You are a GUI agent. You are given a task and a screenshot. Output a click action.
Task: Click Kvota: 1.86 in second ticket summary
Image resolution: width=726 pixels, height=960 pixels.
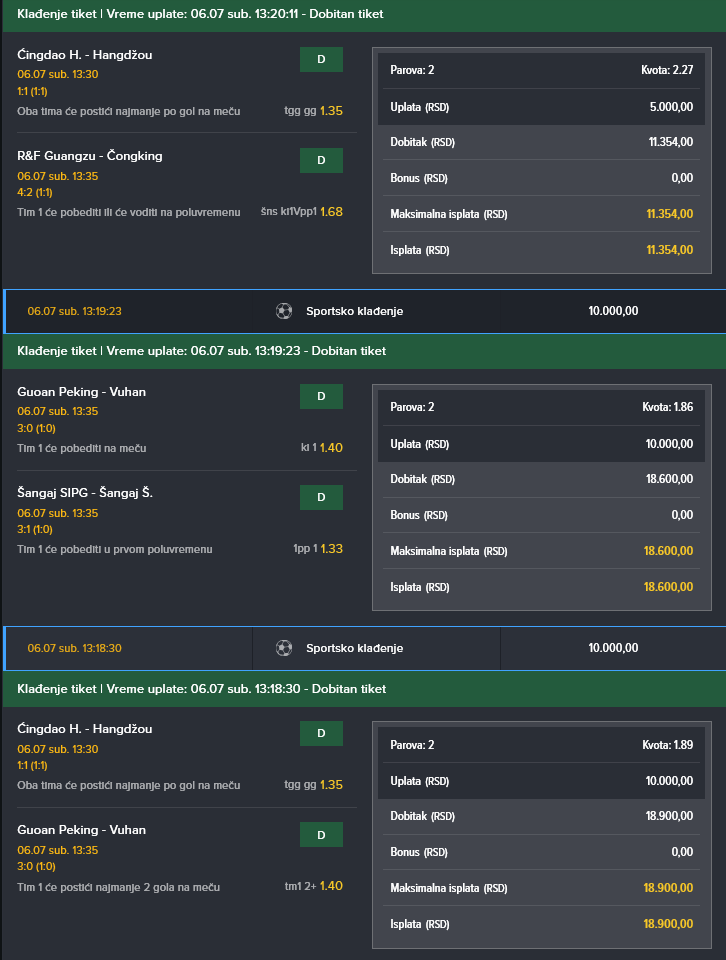pyautogui.click(x=668, y=407)
